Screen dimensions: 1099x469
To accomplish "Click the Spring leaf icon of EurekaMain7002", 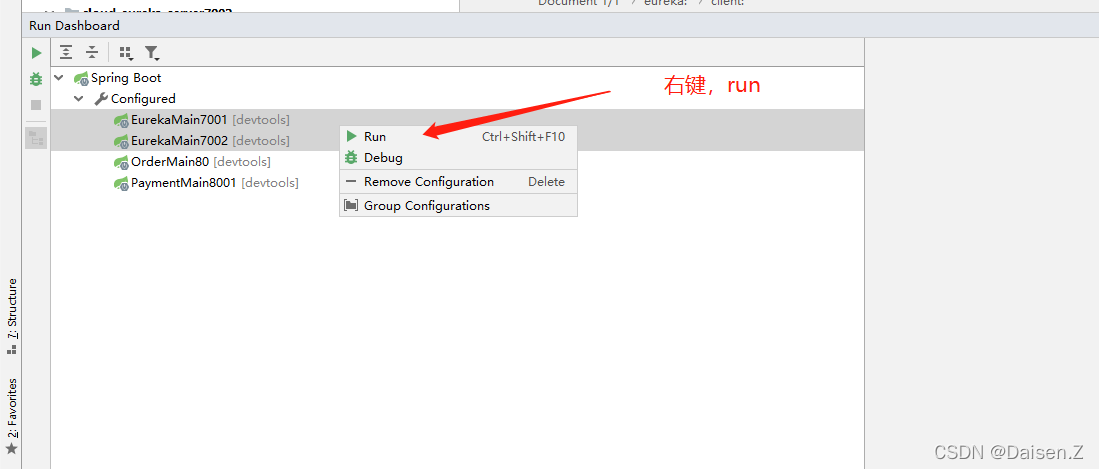I will click(121, 142).
